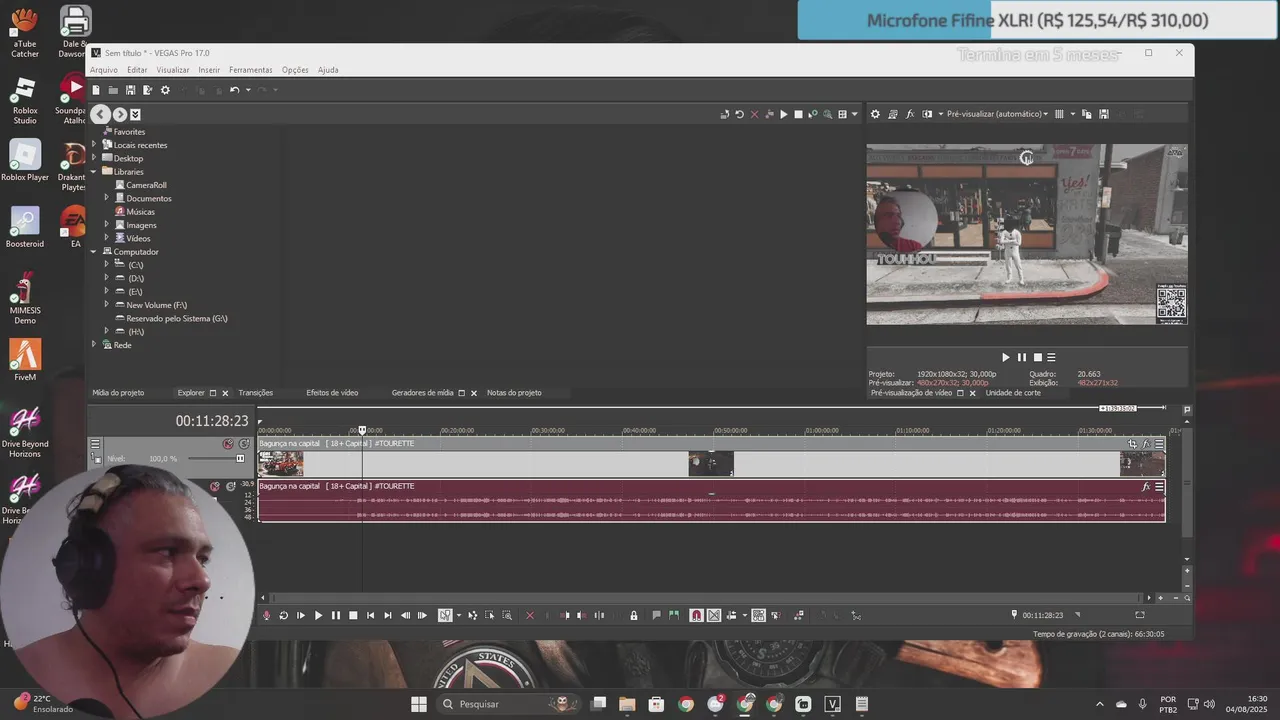Close the Explorer tab
1280x720 pixels.
pyautogui.click(x=225, y=394)
